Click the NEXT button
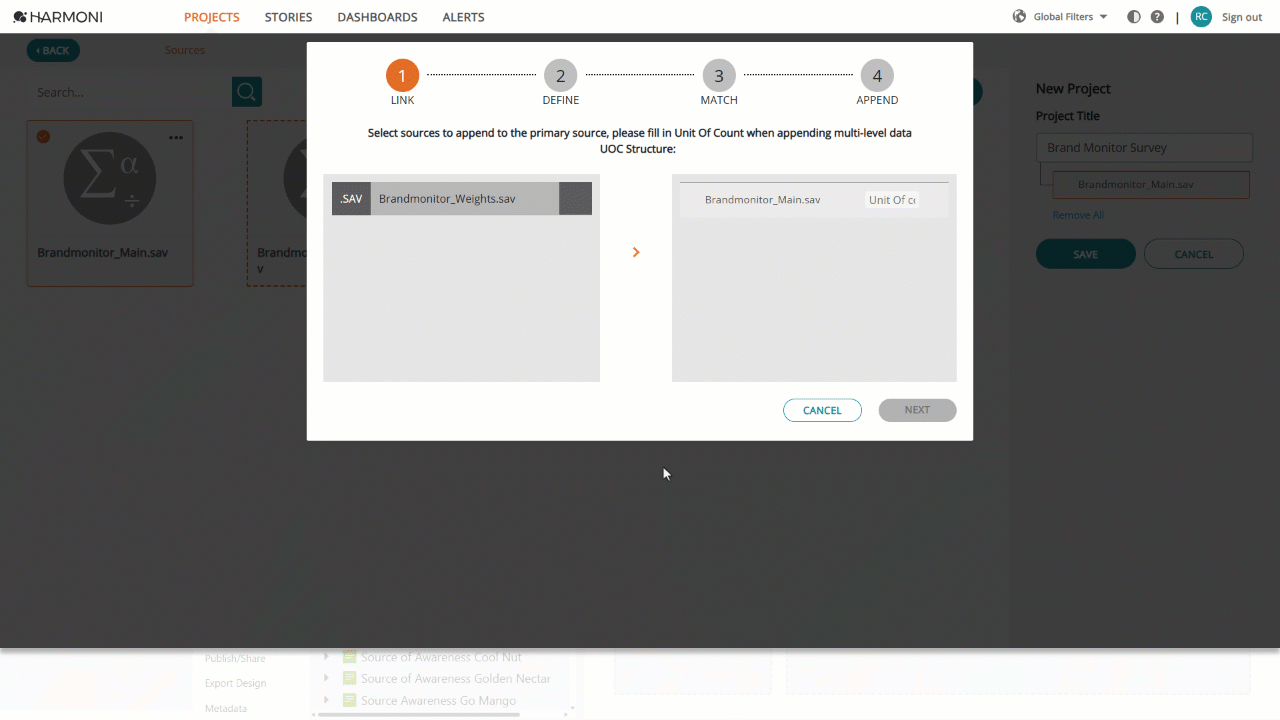This screenshot has height=720, width=1280. coord(917,410)
